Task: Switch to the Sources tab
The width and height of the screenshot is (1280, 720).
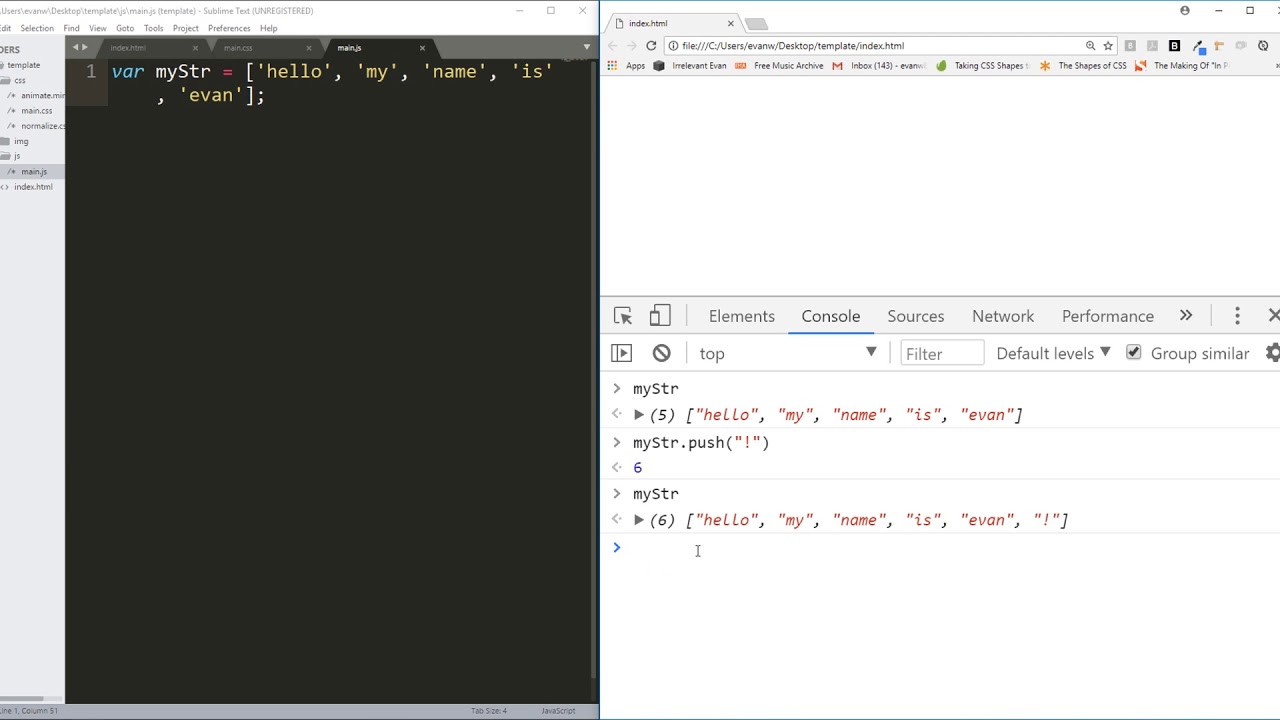Action: tap(916, 316)
